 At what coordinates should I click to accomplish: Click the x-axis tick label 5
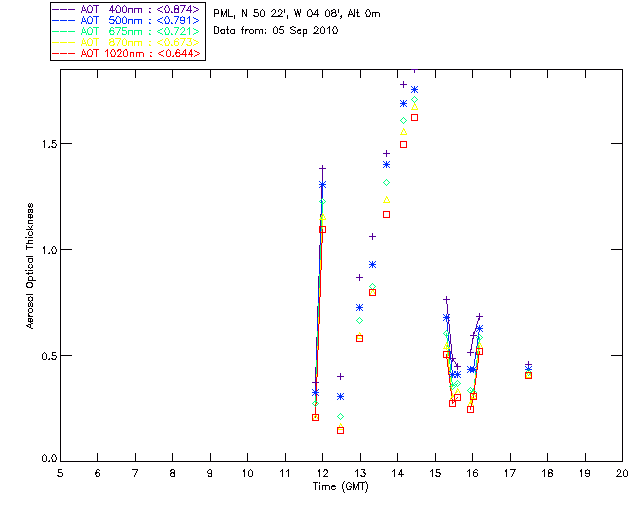point(60,473)
